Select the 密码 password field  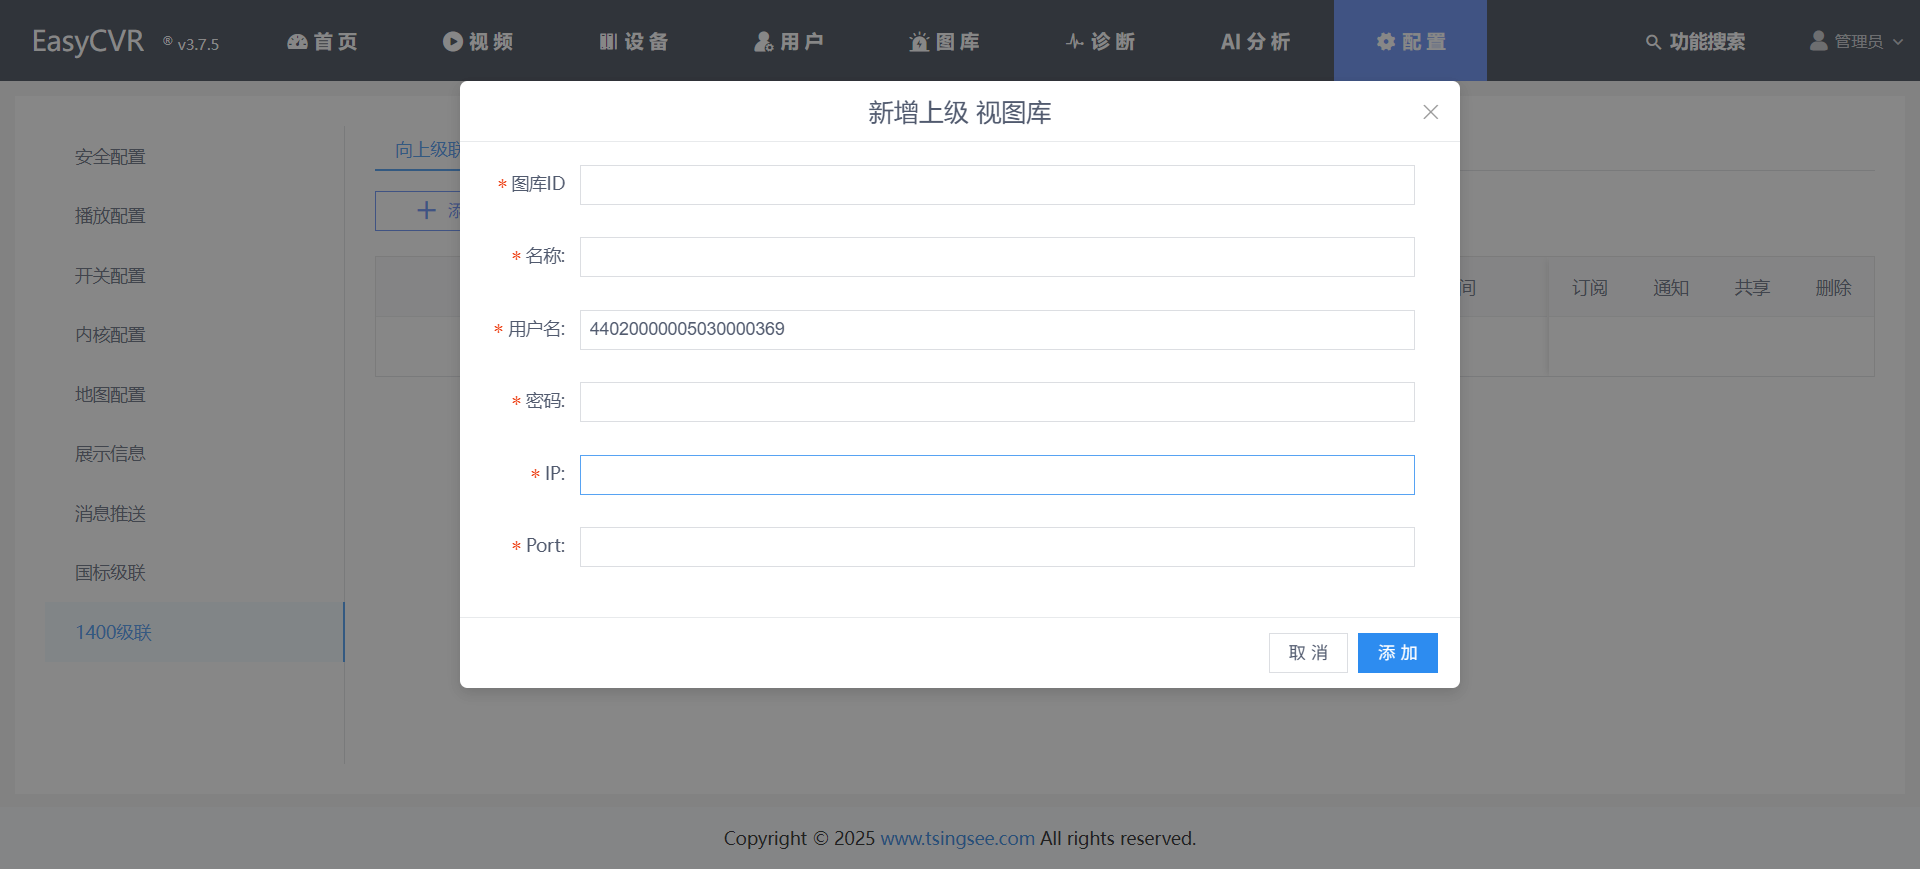click(996, 402)
